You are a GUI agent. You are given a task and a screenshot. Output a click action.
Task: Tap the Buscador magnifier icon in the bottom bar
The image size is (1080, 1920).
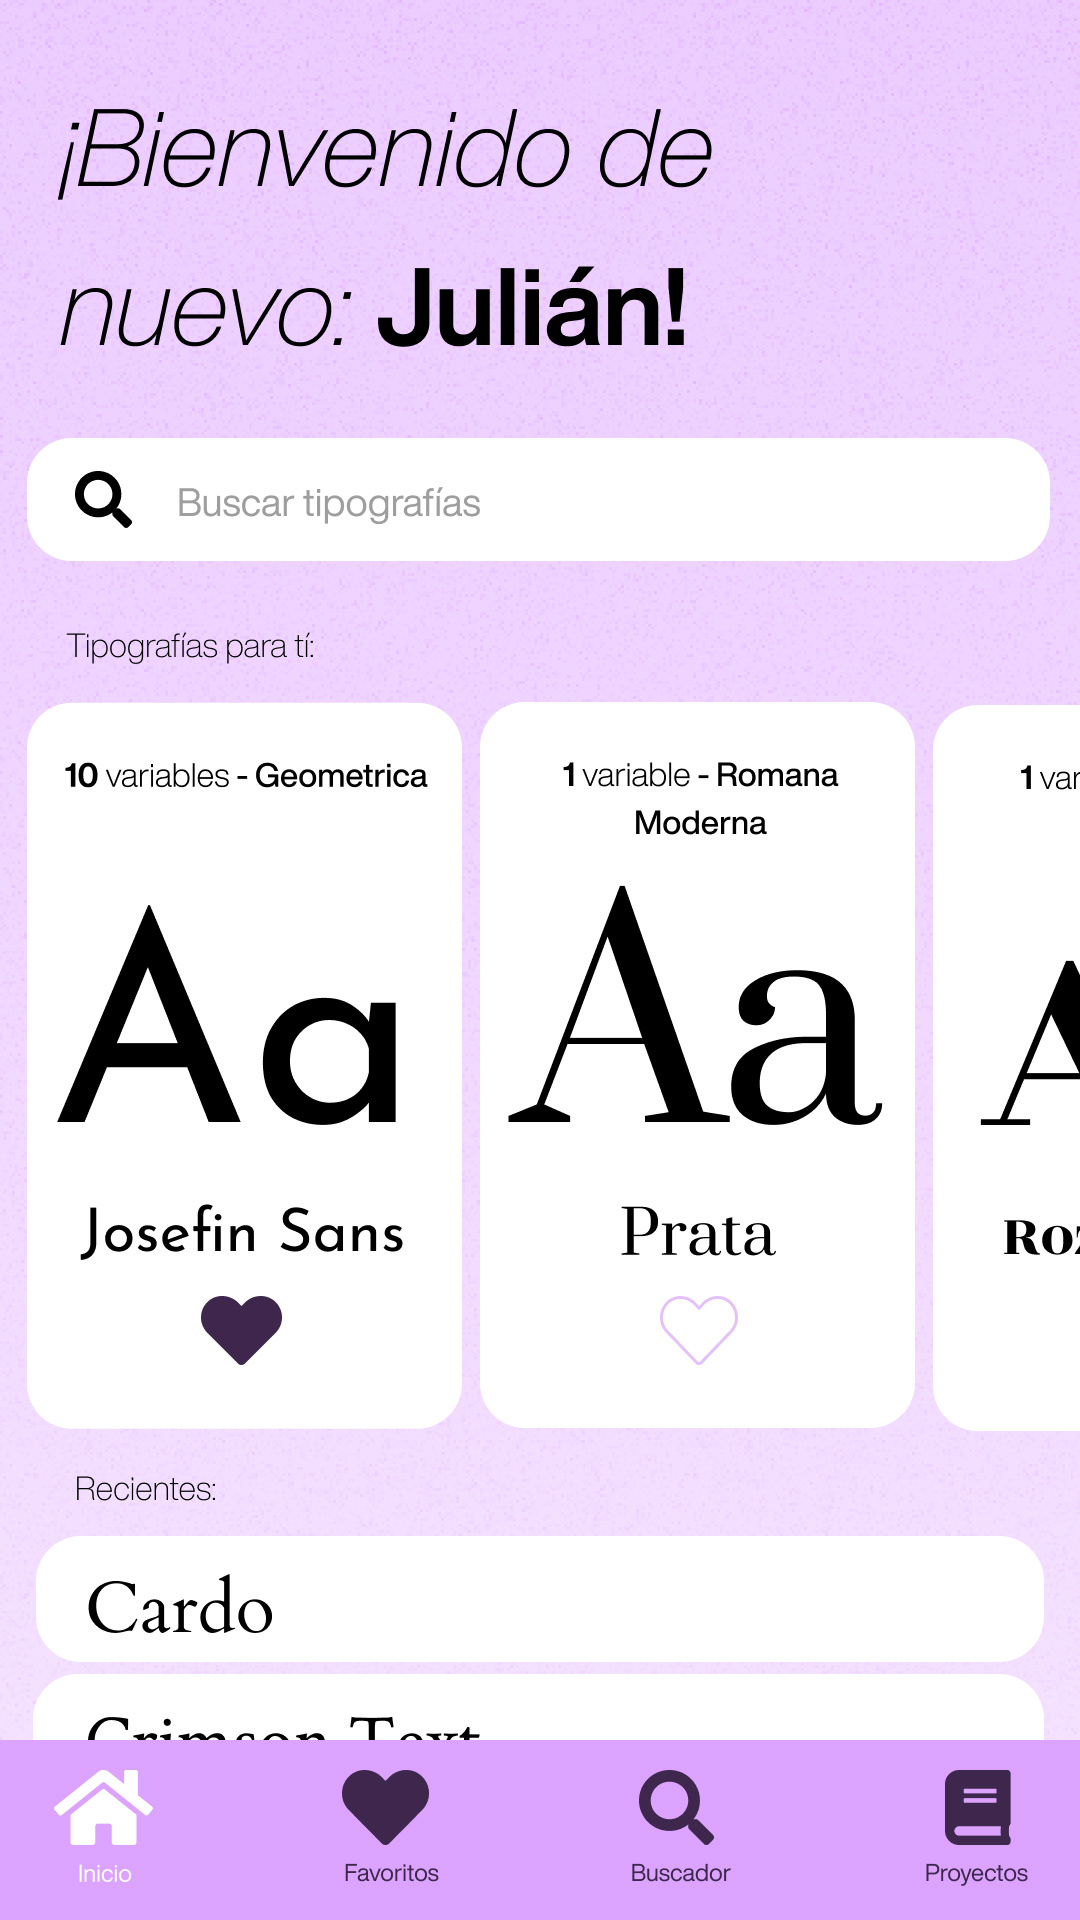pyautogui.click(x=677, y=1807)
